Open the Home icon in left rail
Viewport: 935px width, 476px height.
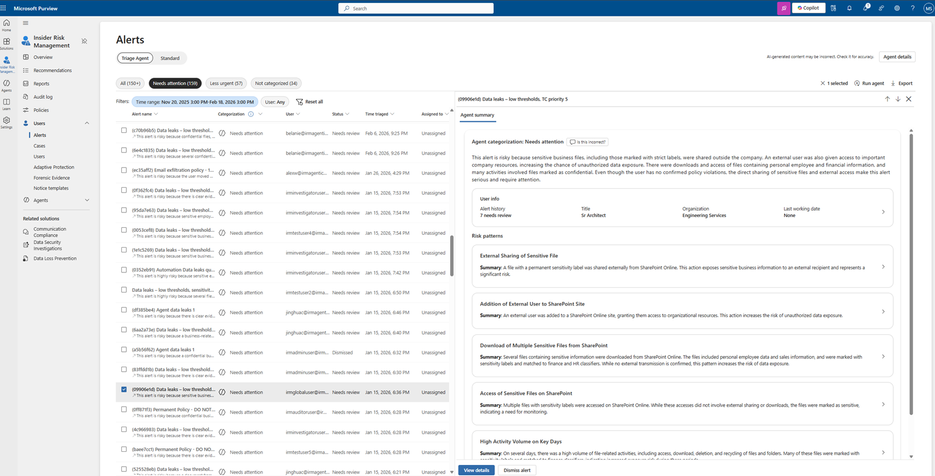(x=7, y=24)
